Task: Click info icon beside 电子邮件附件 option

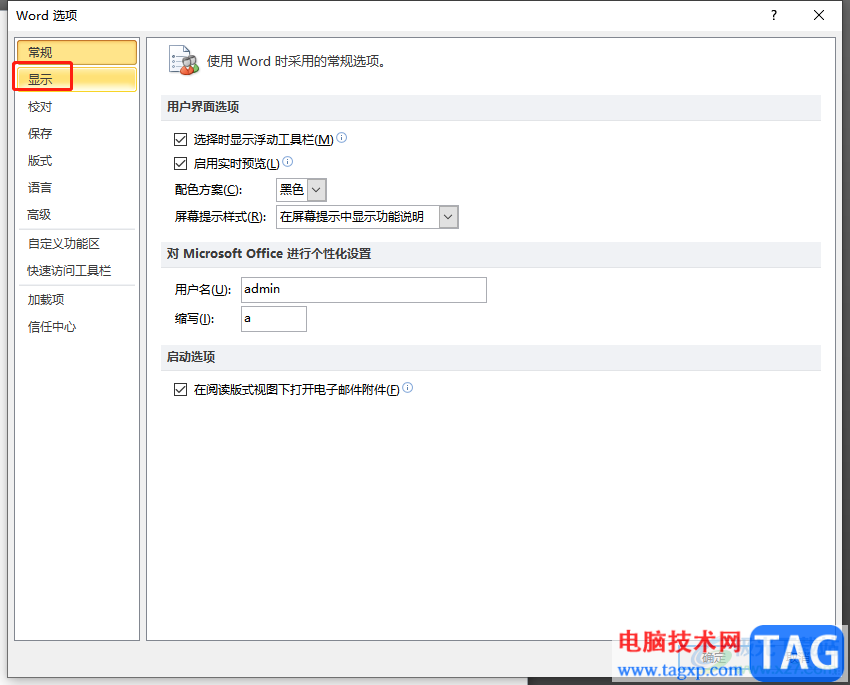Action: click(x=408, y=387)
